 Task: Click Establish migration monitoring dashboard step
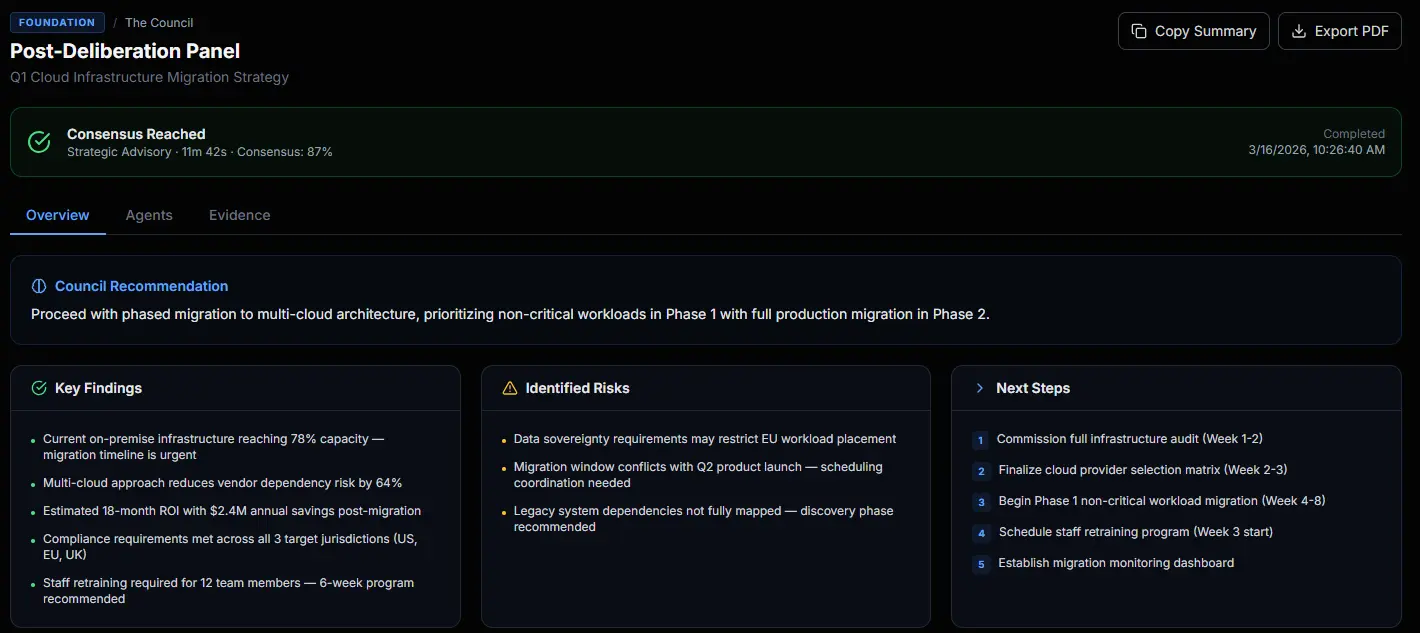point(1116,563)
